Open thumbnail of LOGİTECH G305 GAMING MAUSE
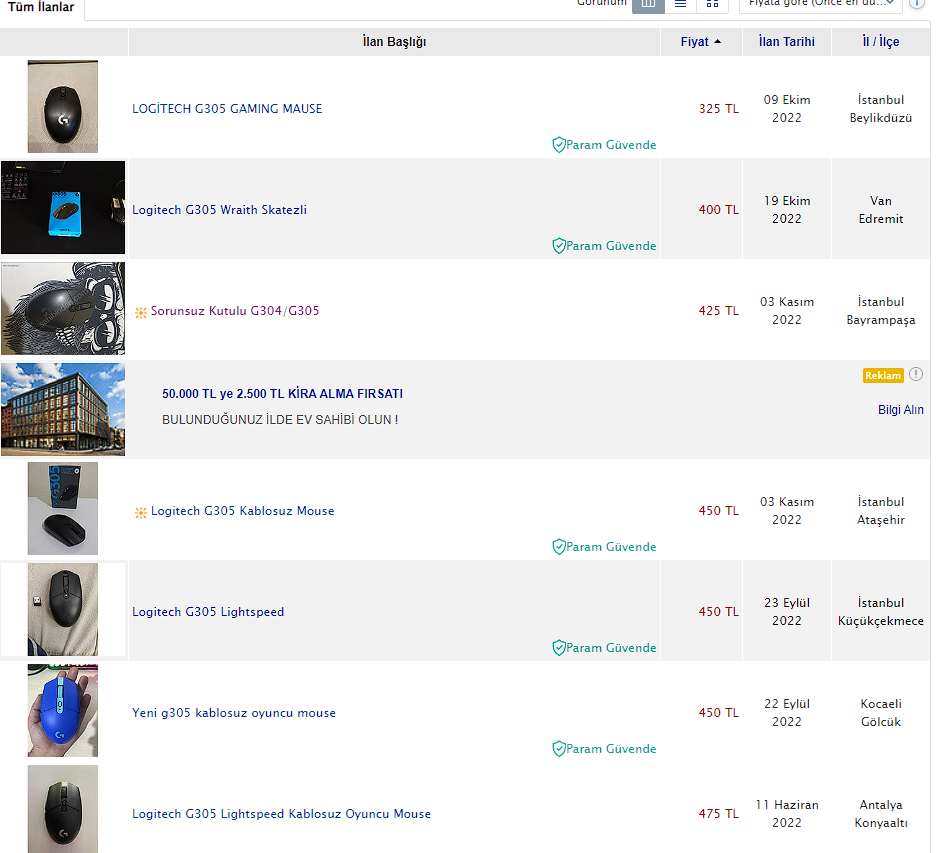 [63, 107]
